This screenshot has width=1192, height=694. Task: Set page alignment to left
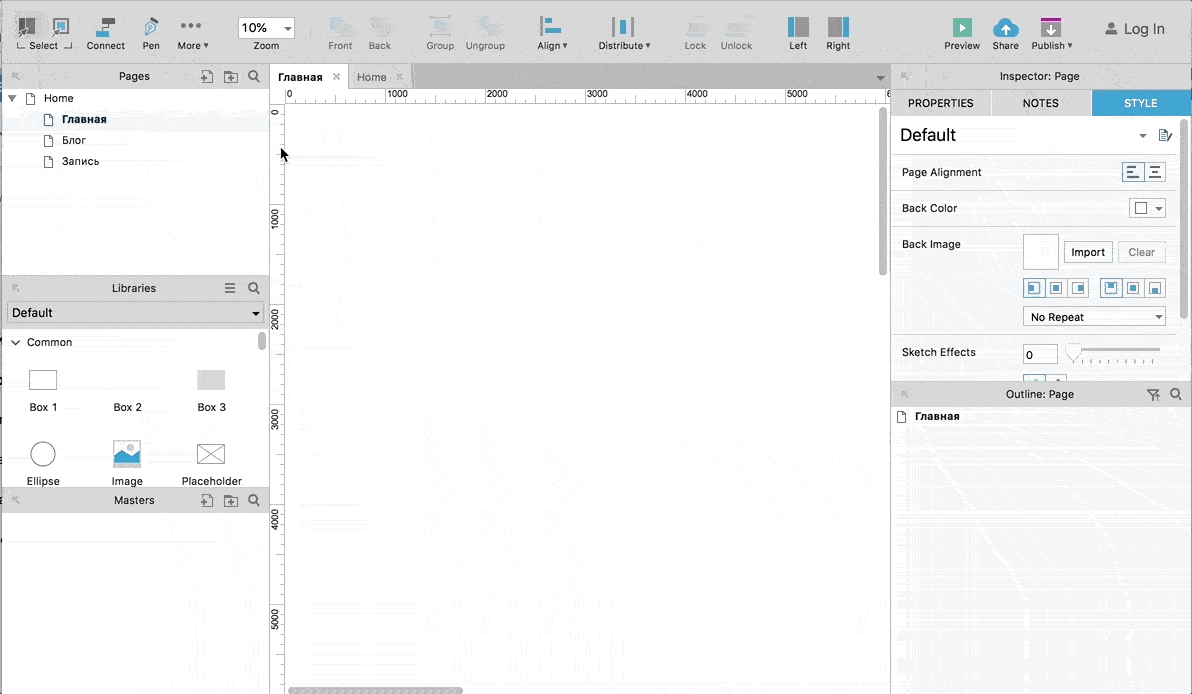click(1133, 173)
